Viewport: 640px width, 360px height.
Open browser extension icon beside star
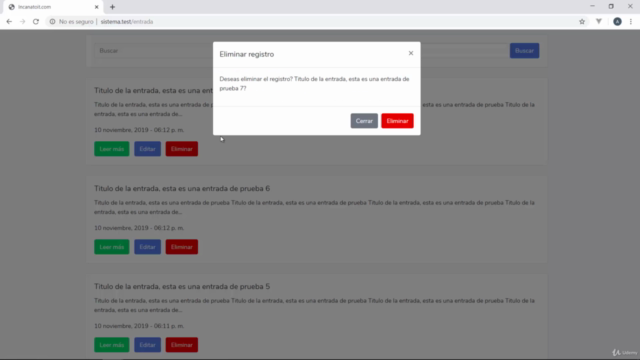click(x=599, y=22)
